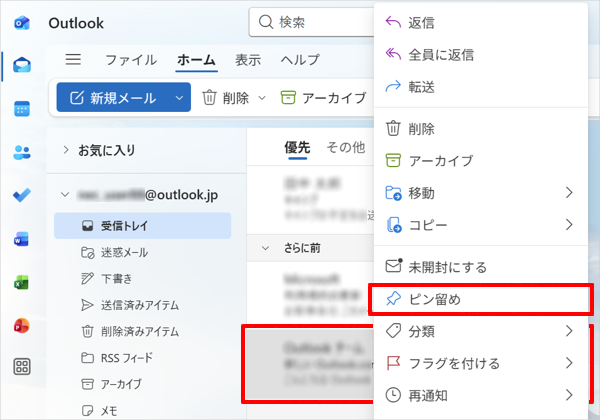Choose 全員に返信 in the context menu
This screenshot has height=420, width=600.
click(481, 55)
